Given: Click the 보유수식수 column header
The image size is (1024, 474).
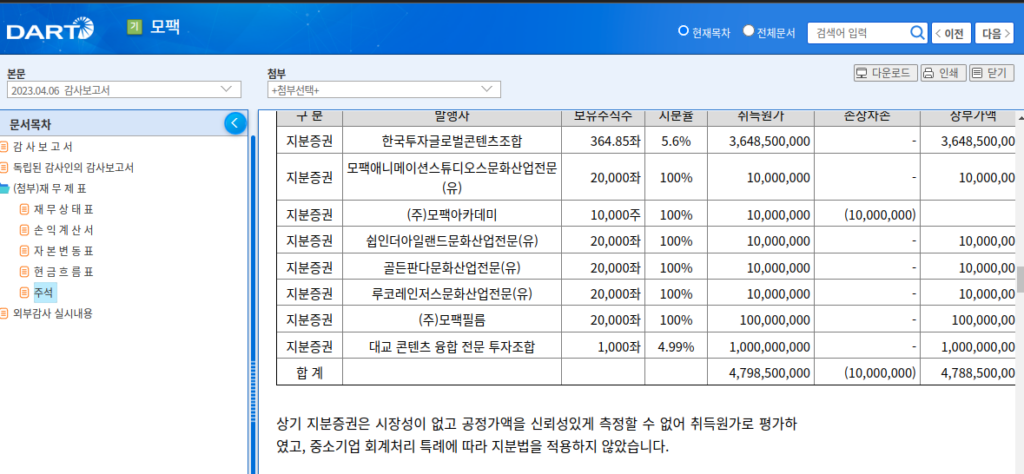Looking at the screenshot, I should tap(603, 118).
